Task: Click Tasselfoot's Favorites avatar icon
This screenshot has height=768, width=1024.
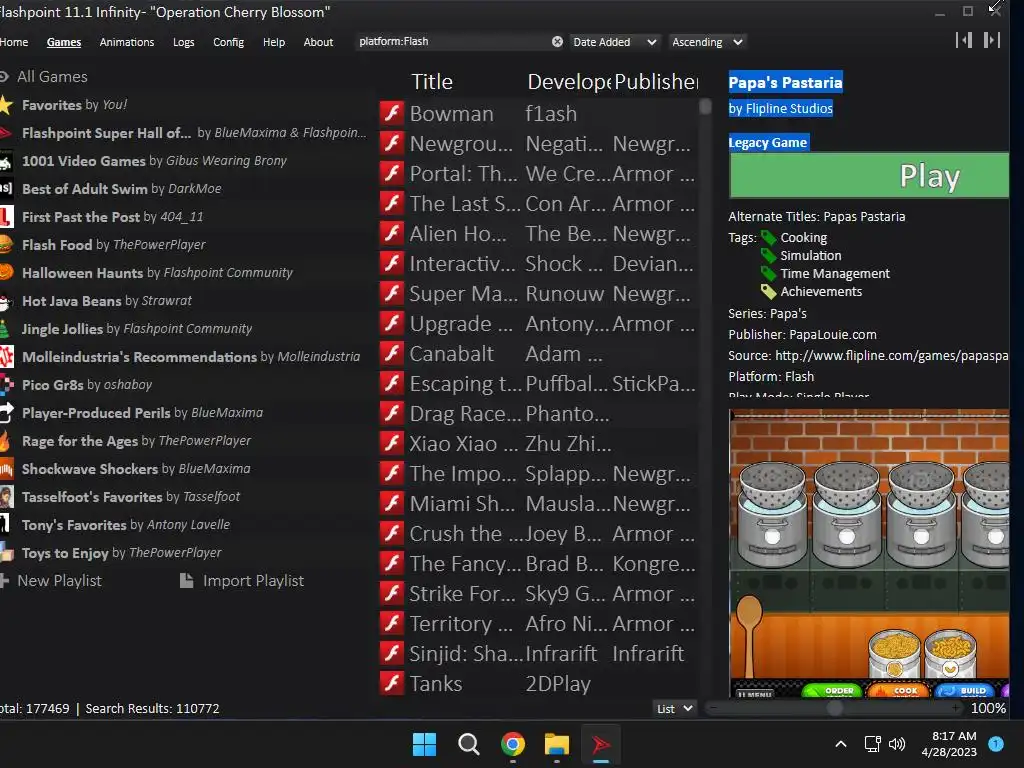Action: 6,497
